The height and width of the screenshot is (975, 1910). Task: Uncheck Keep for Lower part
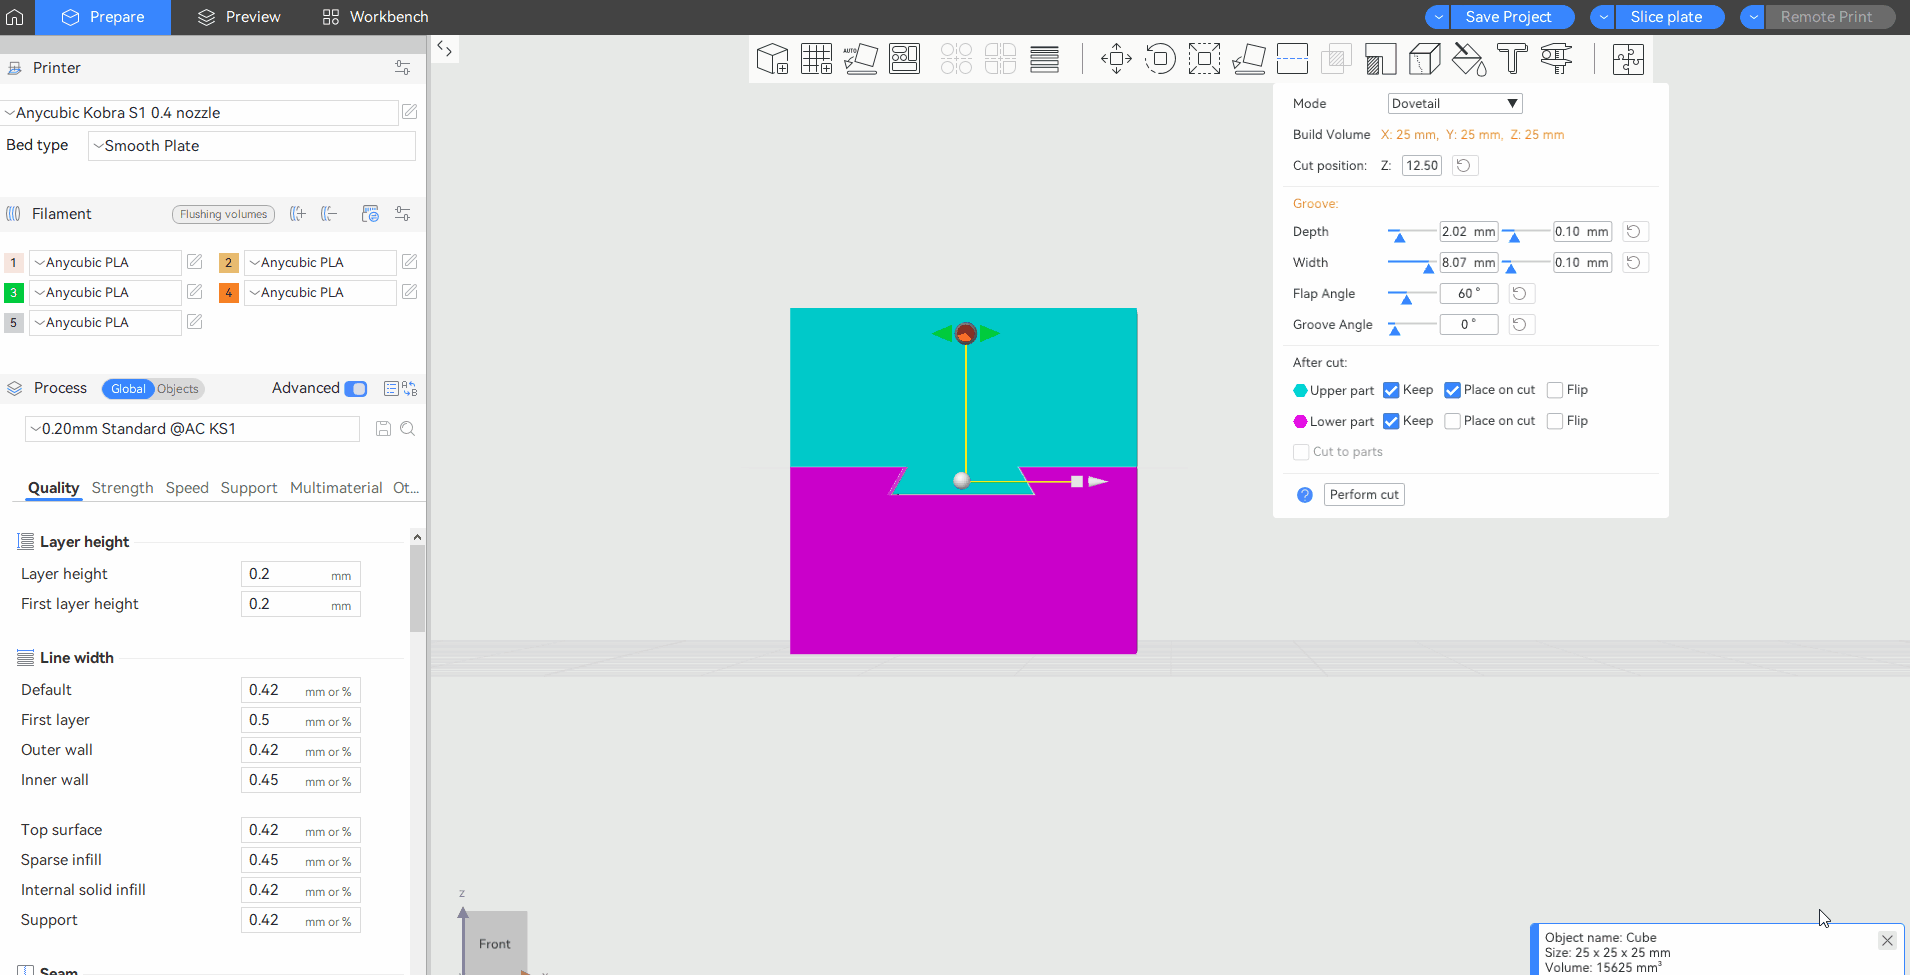pyautogui.click(x=1391, y=421)
